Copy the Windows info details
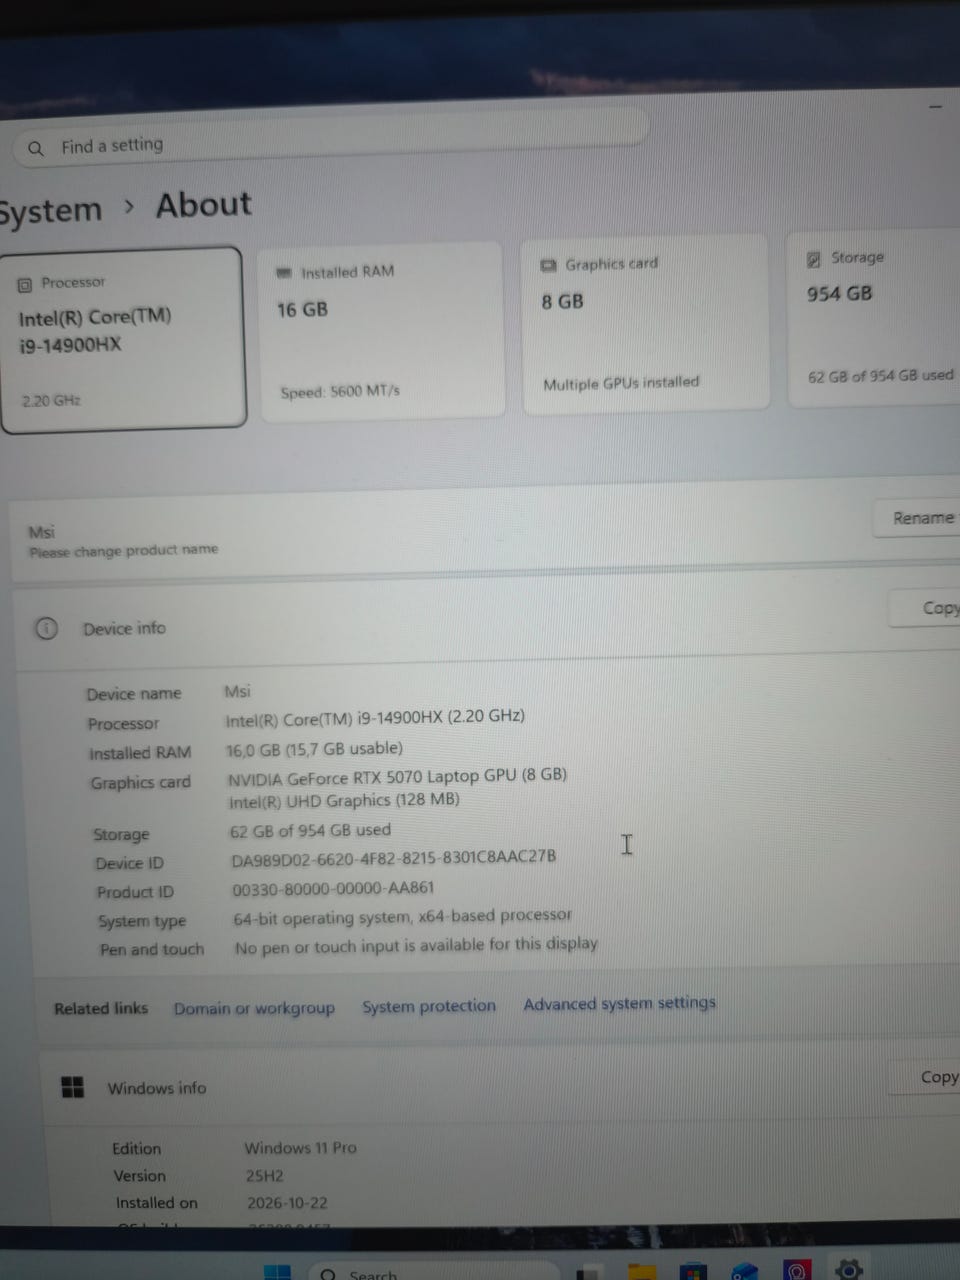 tap(926, 1076)
